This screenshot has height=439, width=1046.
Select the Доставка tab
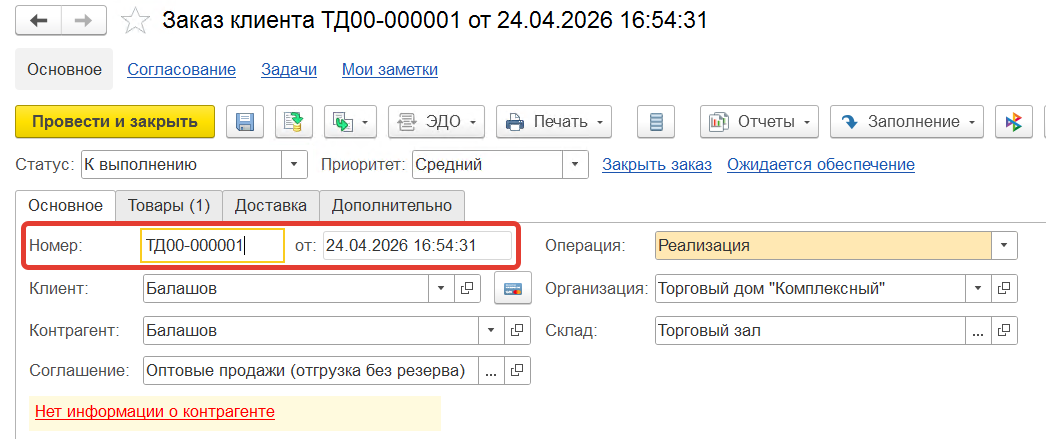pyautogui.click(x=271, y=205)
